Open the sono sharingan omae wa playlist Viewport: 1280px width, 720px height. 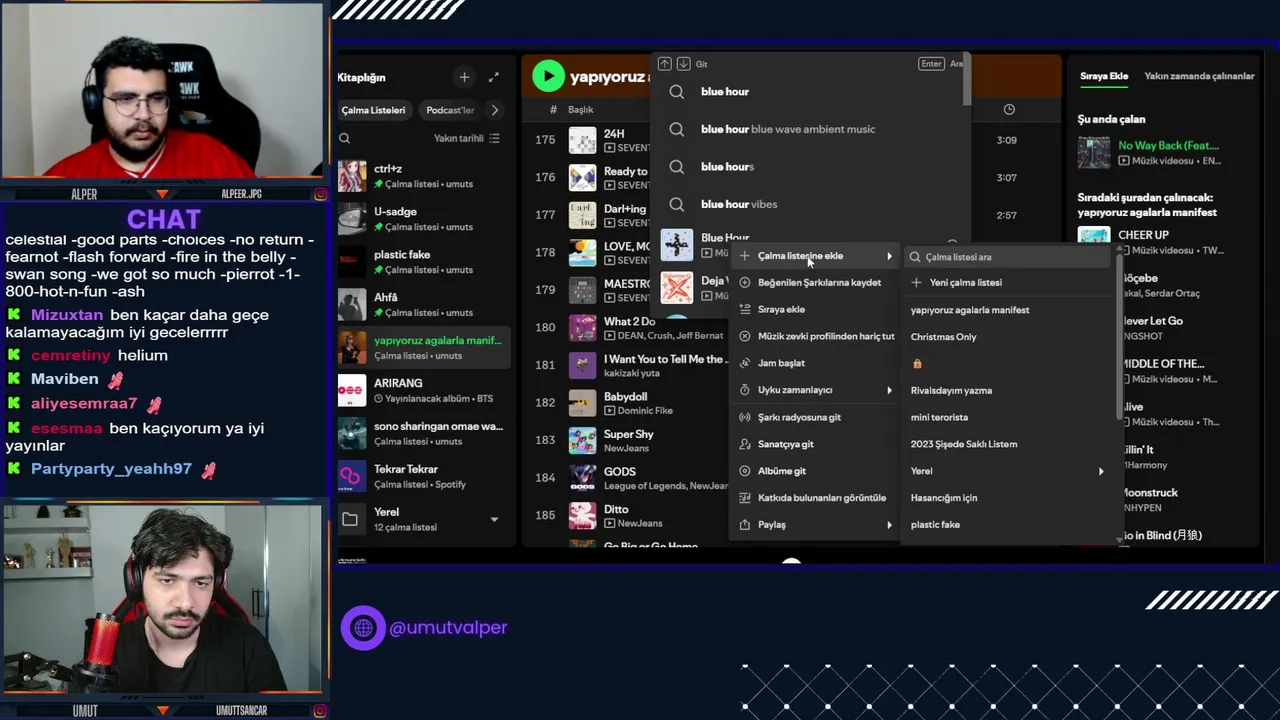(424, 433)
